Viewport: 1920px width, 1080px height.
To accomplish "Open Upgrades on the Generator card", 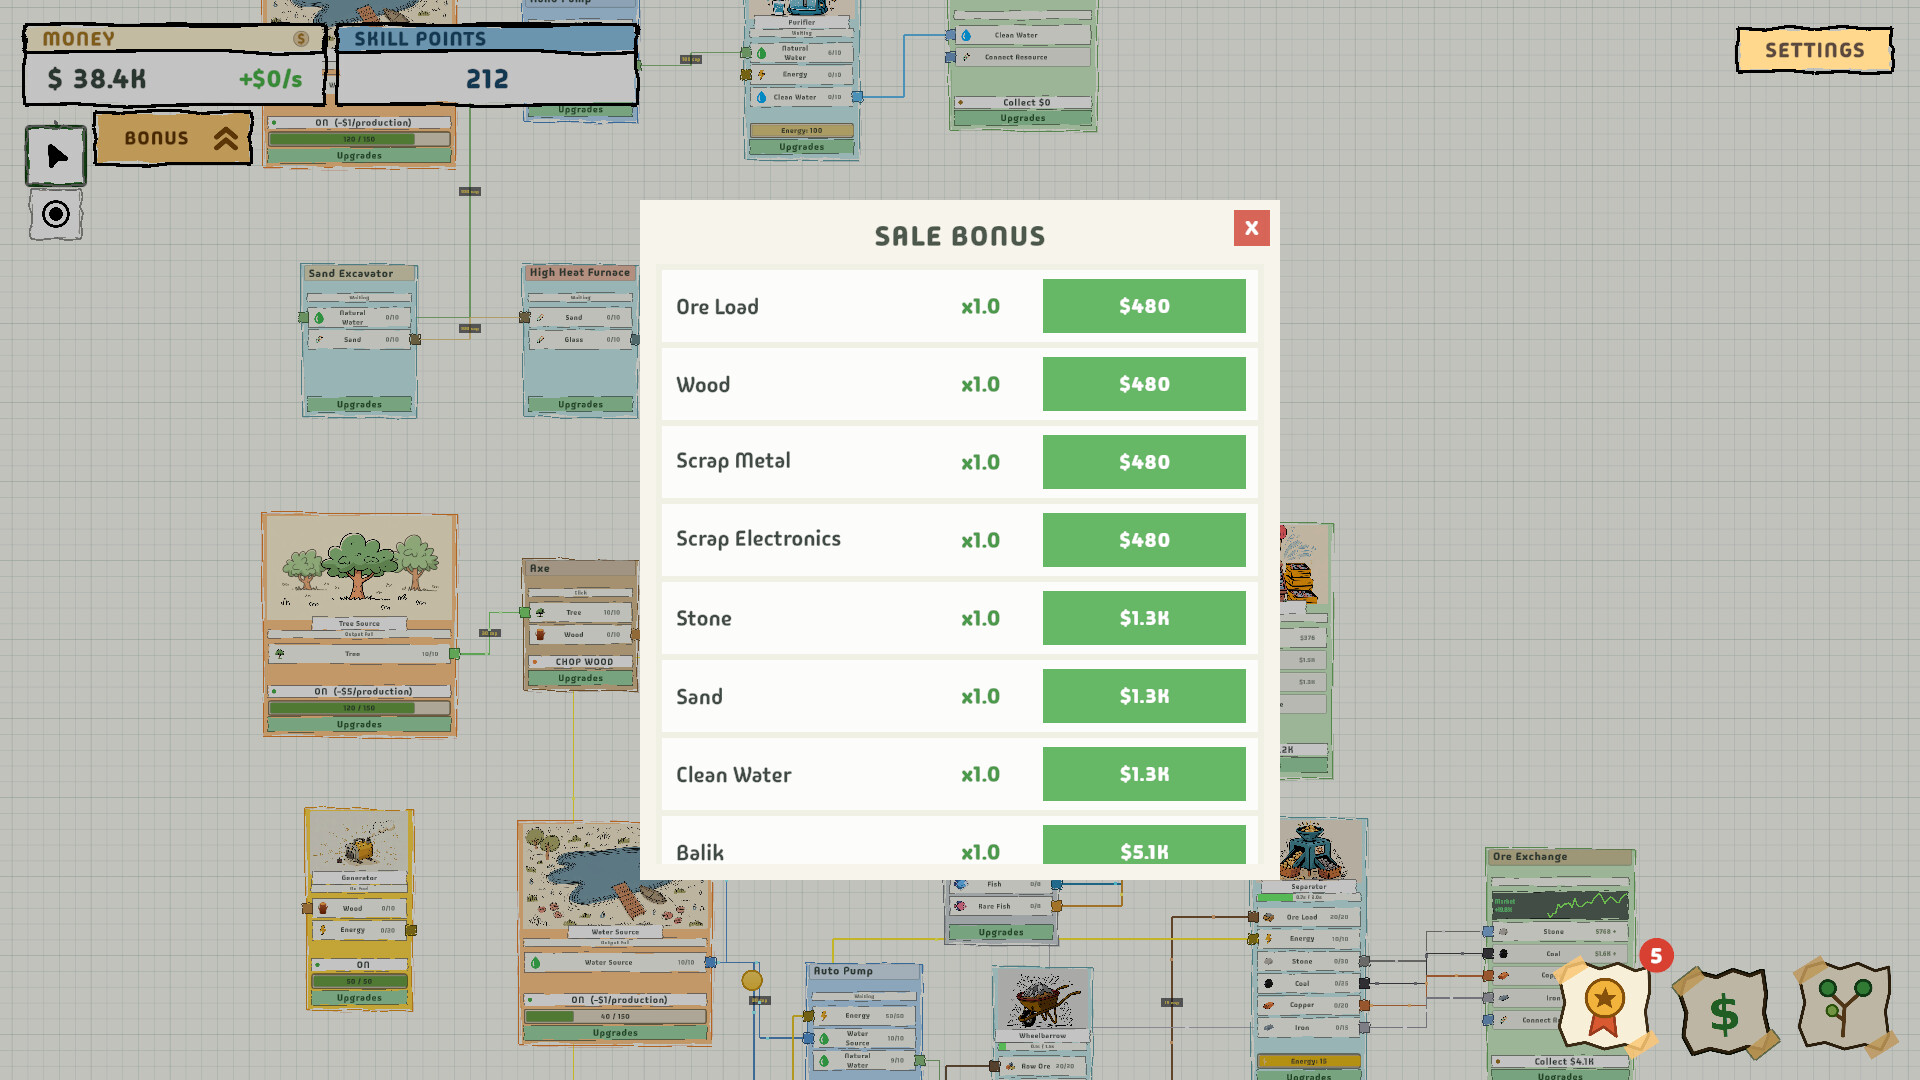I will pos(359,998).
